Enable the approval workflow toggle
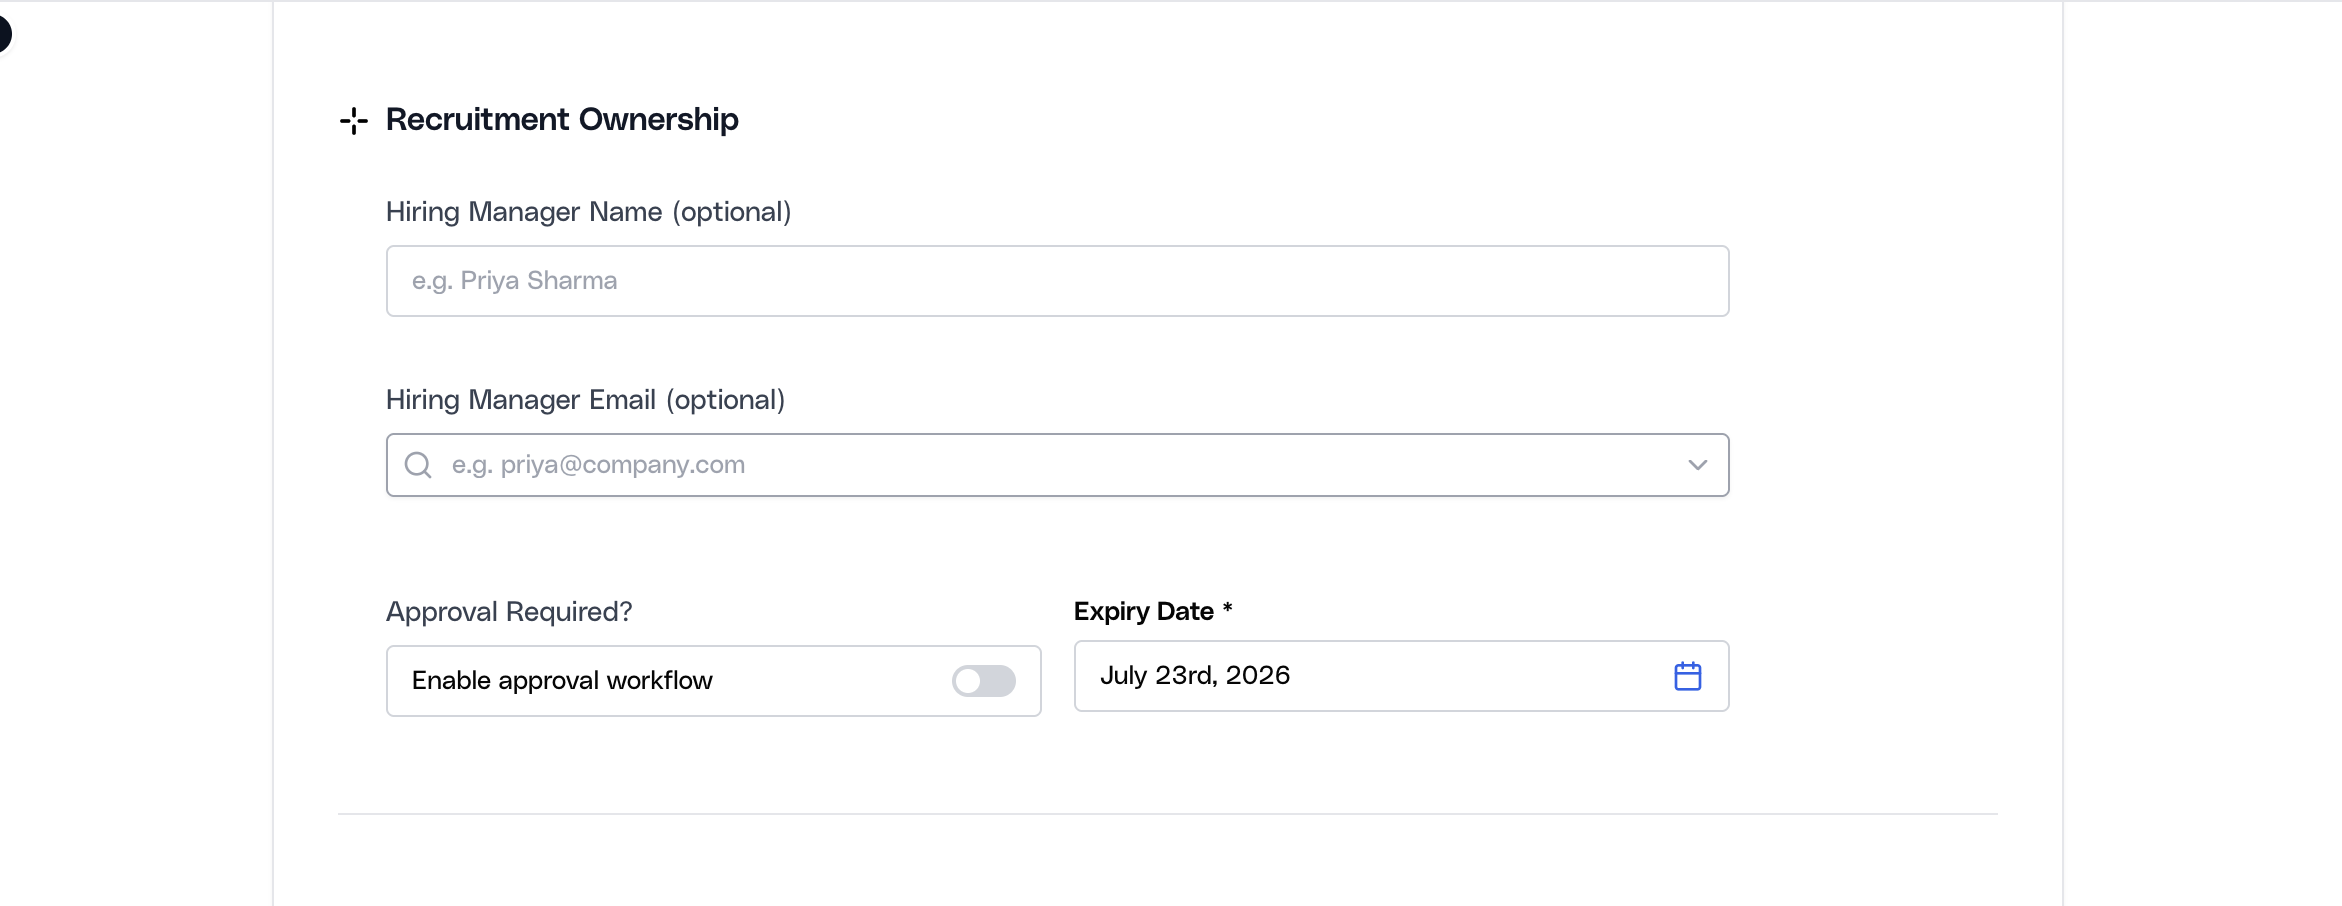 click(983, 681)
